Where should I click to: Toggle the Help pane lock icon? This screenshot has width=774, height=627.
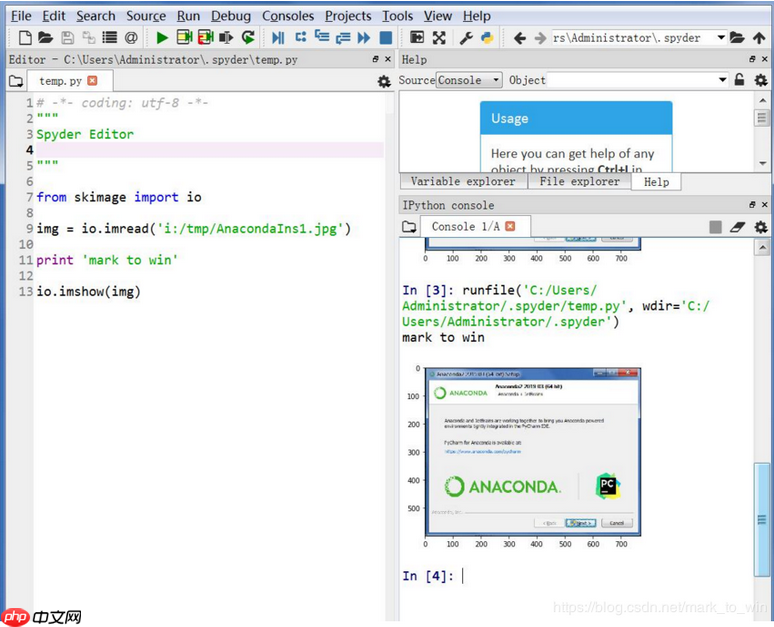740,80
